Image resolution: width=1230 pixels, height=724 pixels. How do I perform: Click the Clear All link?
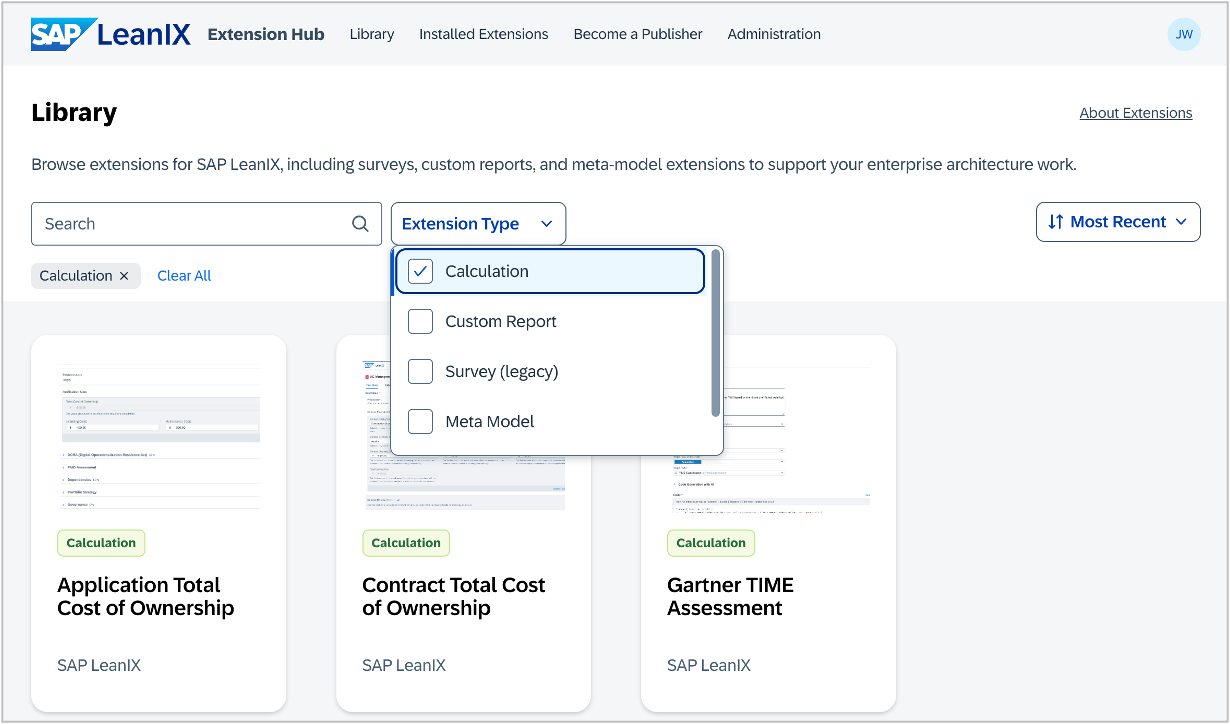184,276
